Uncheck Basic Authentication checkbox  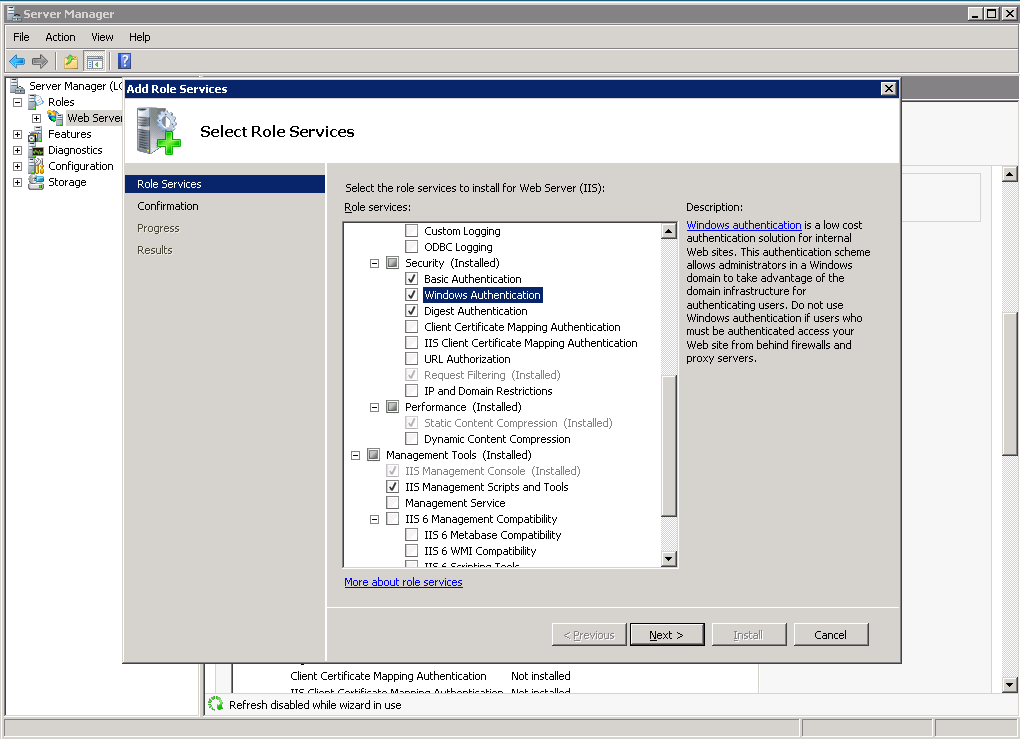point(411,278)
